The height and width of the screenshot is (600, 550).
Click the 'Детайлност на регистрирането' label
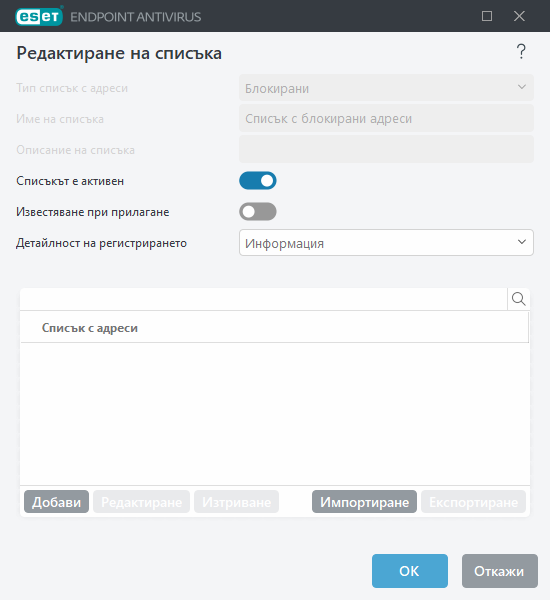click(x=101, y=243)
